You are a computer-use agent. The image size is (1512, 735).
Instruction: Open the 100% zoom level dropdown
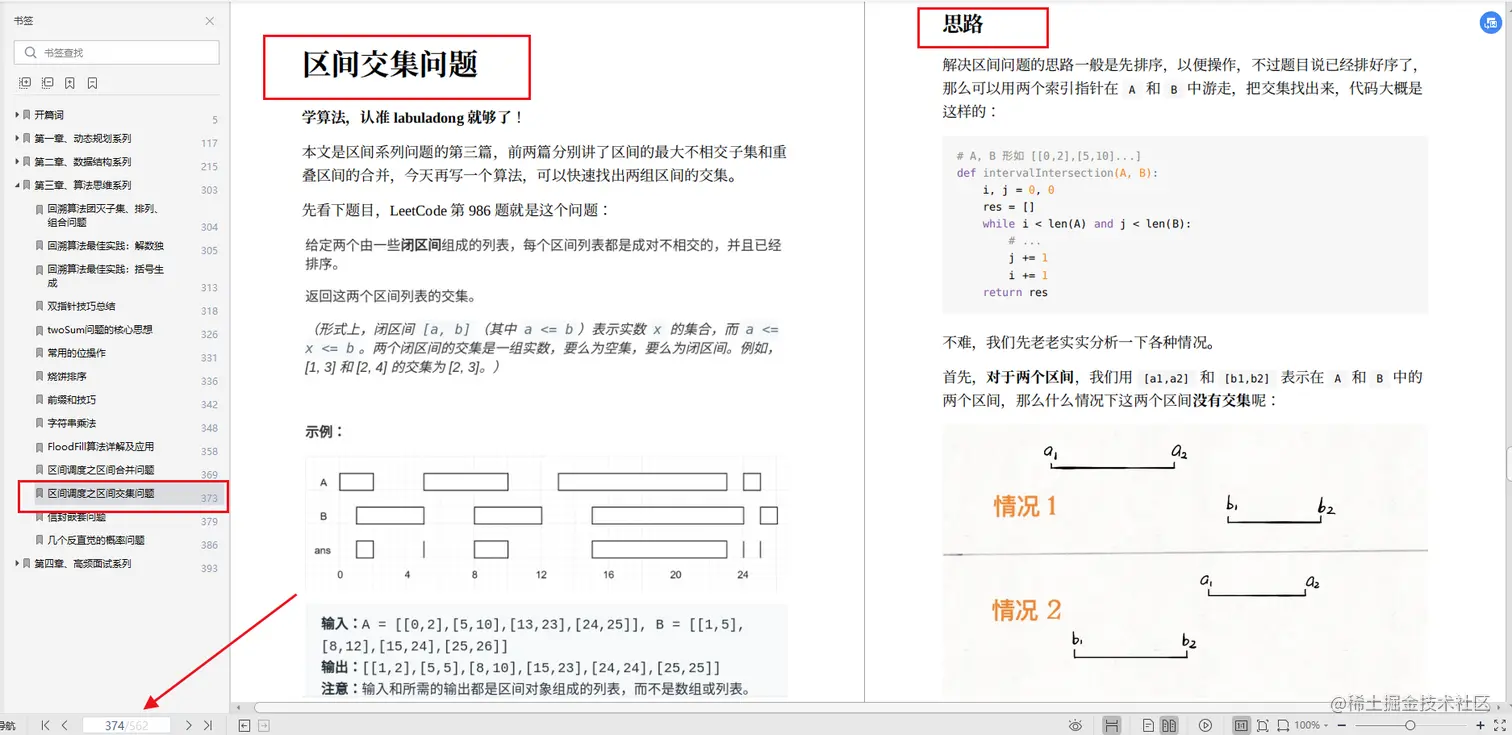coord(1307,724)
